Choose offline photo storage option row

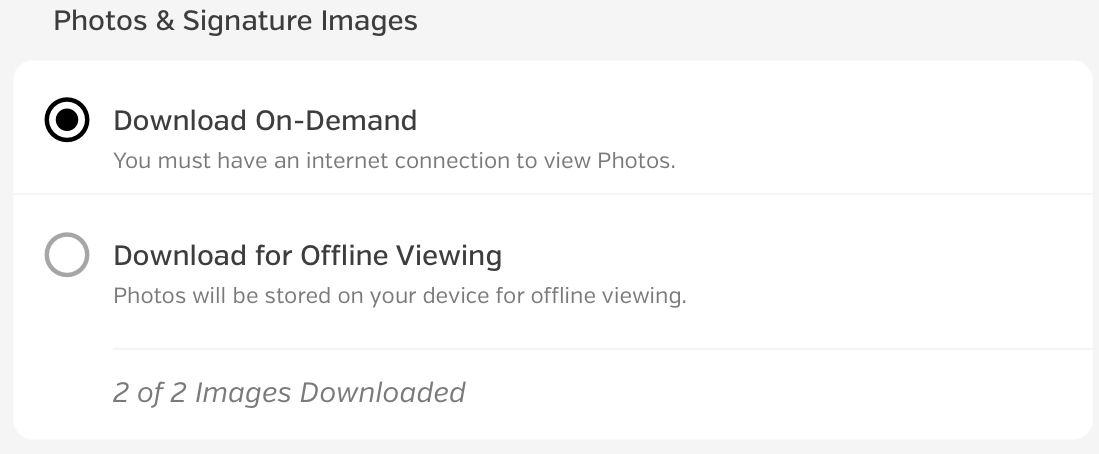click(552, 271)
